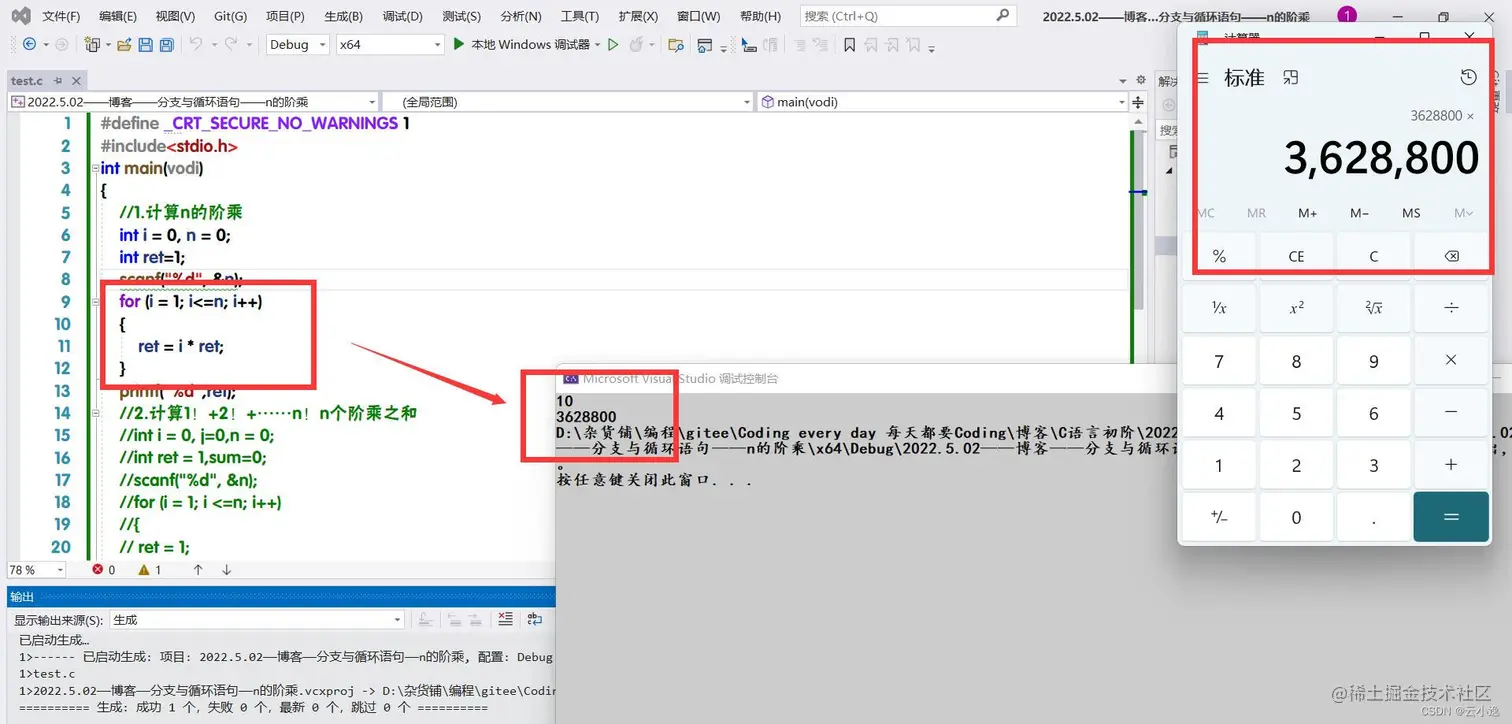
Task: Open the calculator history icon
Action: tap(1468, 77)
